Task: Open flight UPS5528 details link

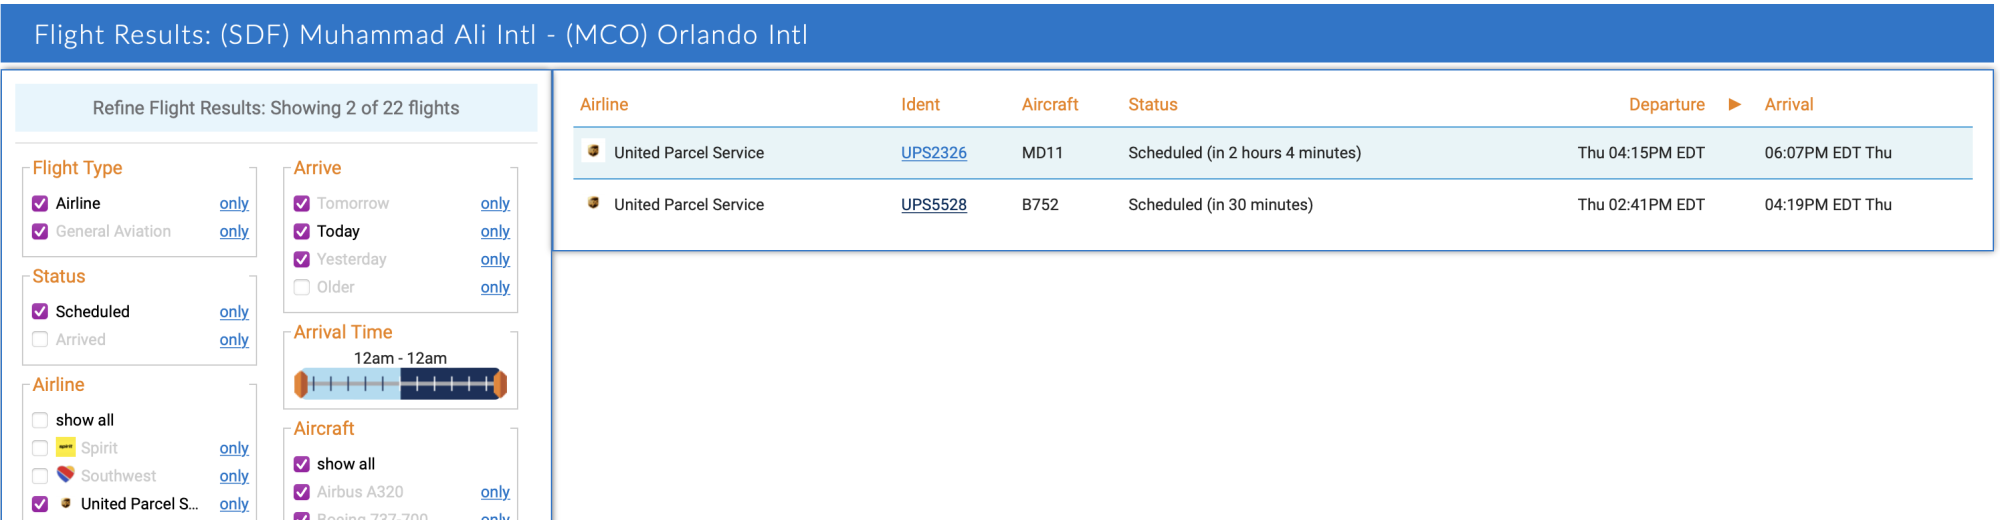Action: [x=933, y=205]
